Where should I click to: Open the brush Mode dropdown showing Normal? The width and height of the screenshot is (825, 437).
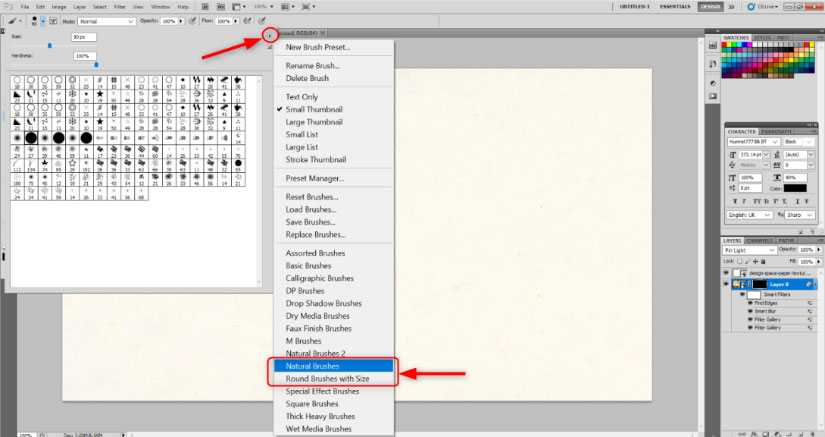click(x=107, y=22)
